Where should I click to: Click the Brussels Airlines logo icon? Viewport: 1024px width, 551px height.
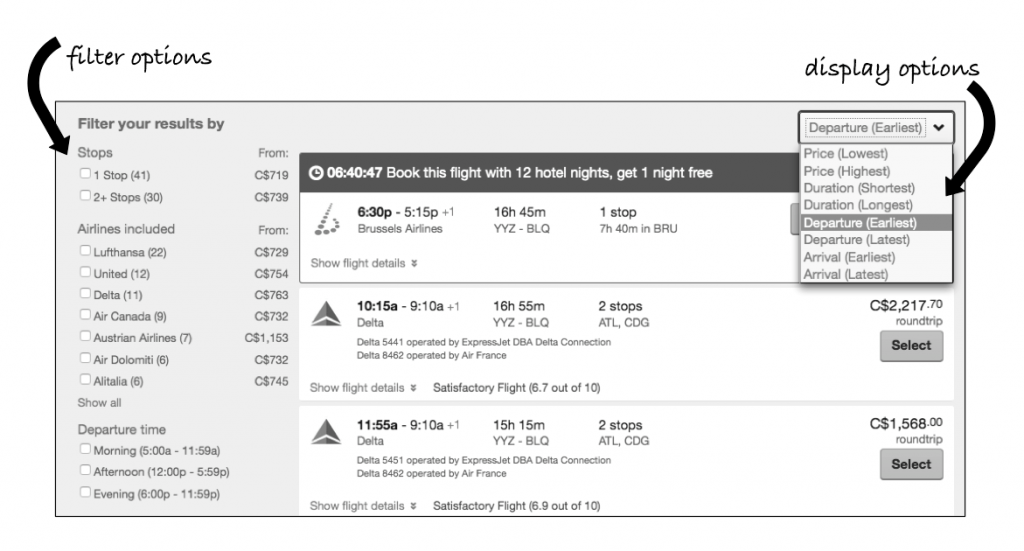[327, 219]
